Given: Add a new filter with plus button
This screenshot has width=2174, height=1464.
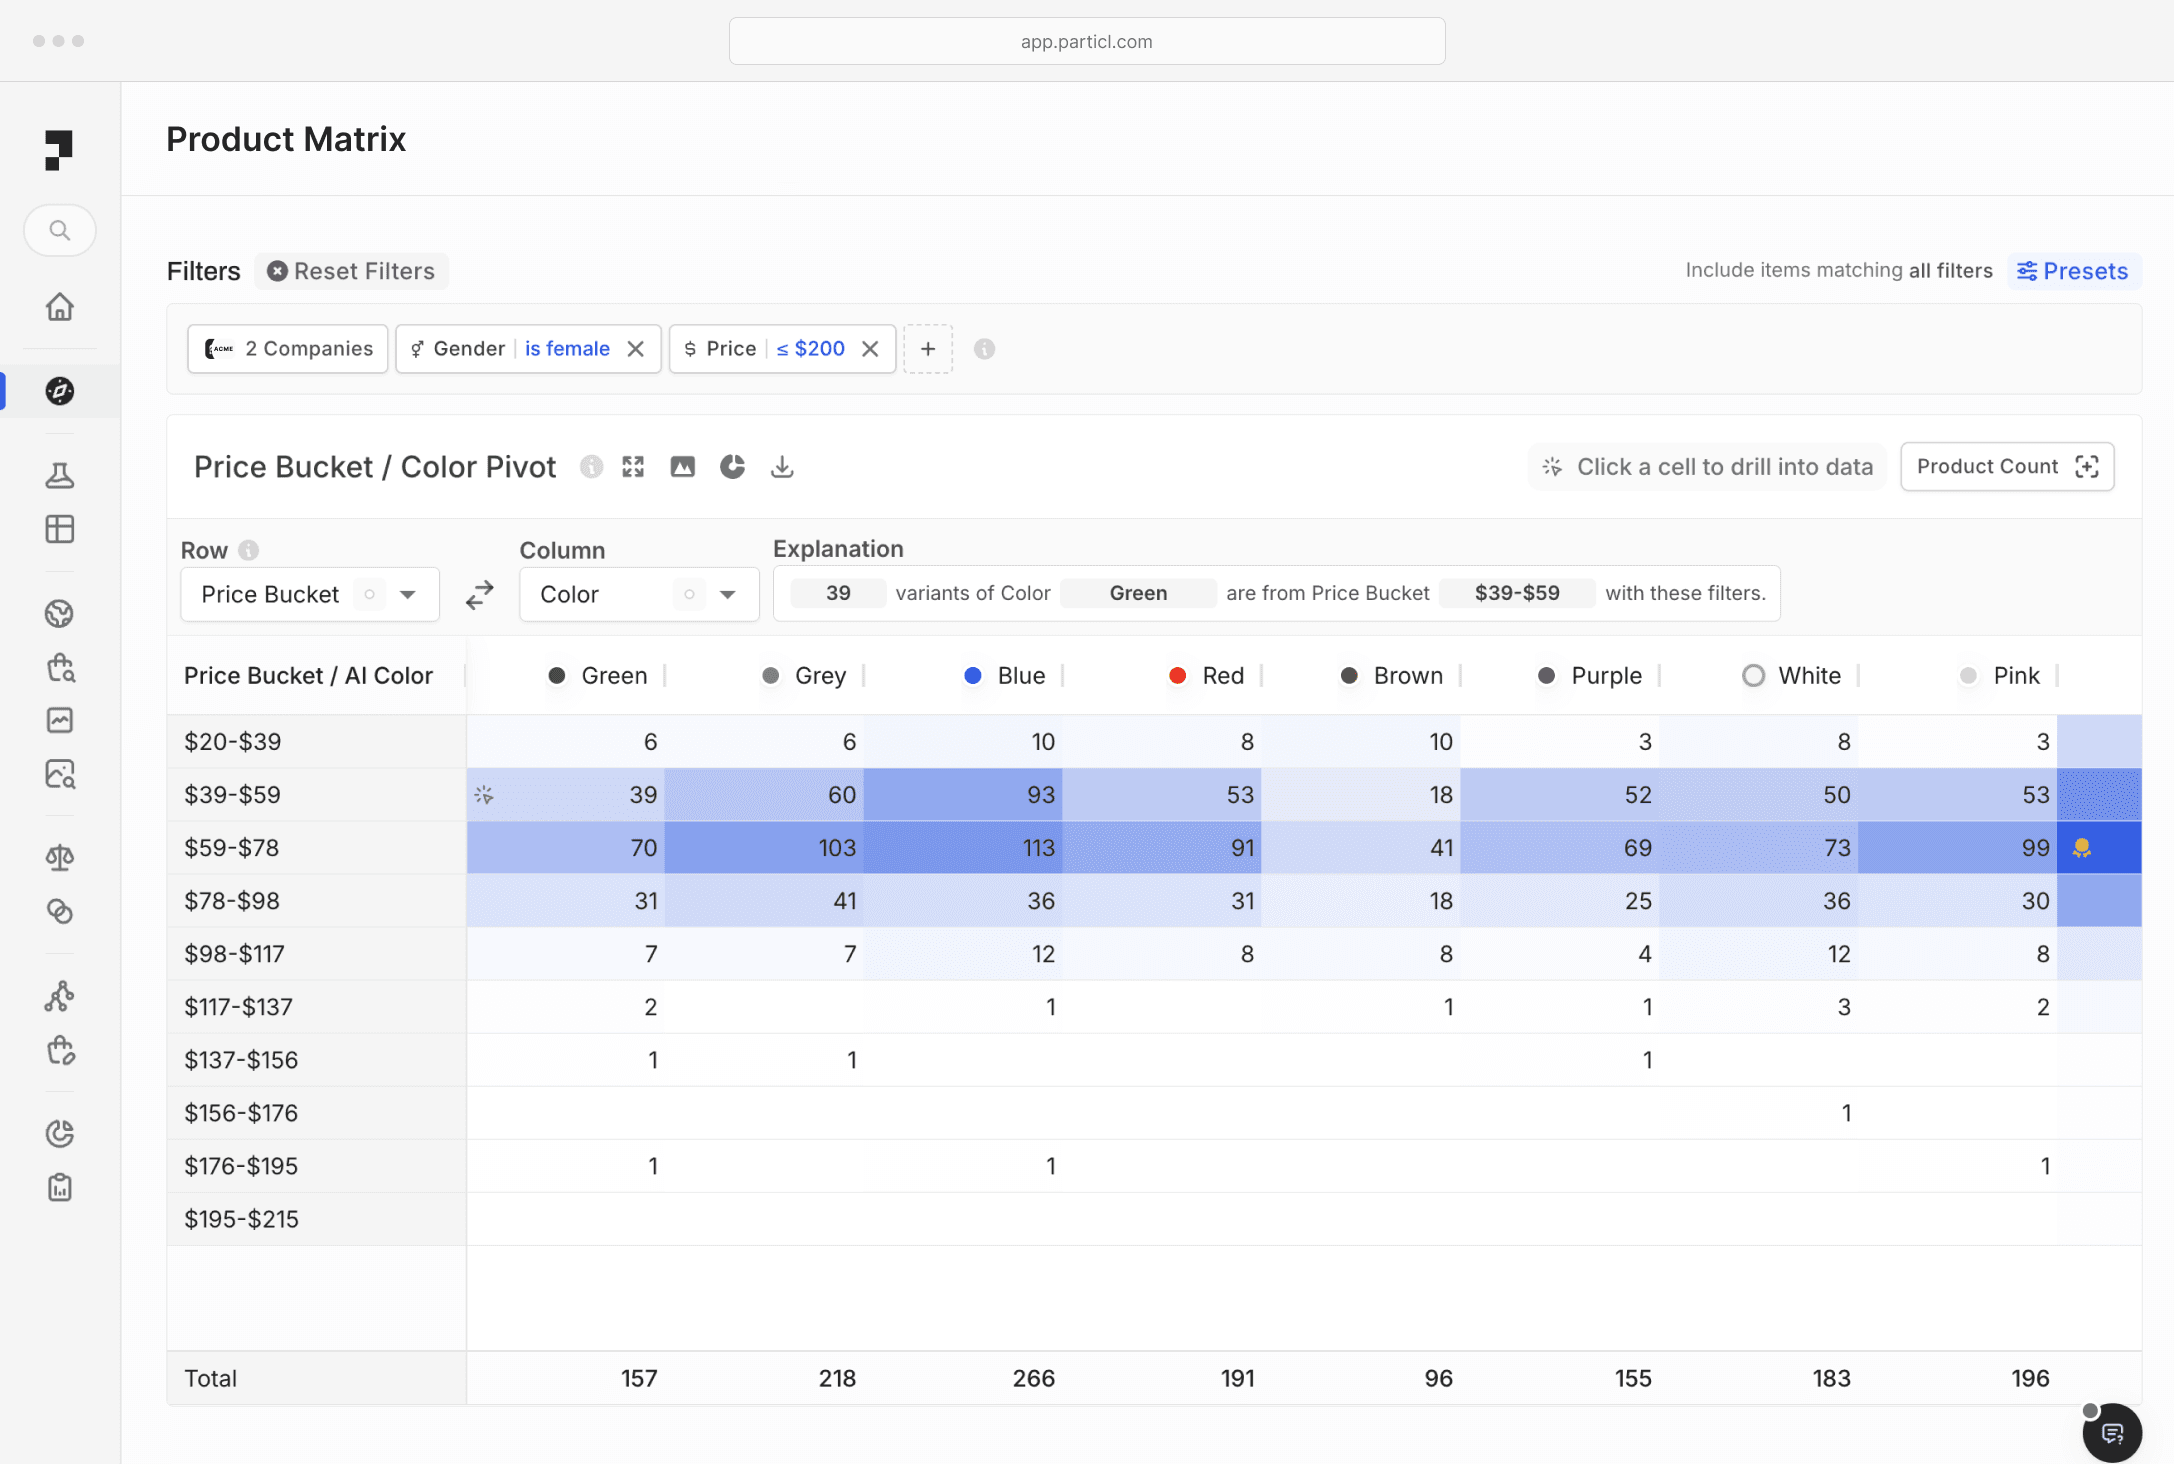Looking at the screenshot, I should (x=928, y=349).
